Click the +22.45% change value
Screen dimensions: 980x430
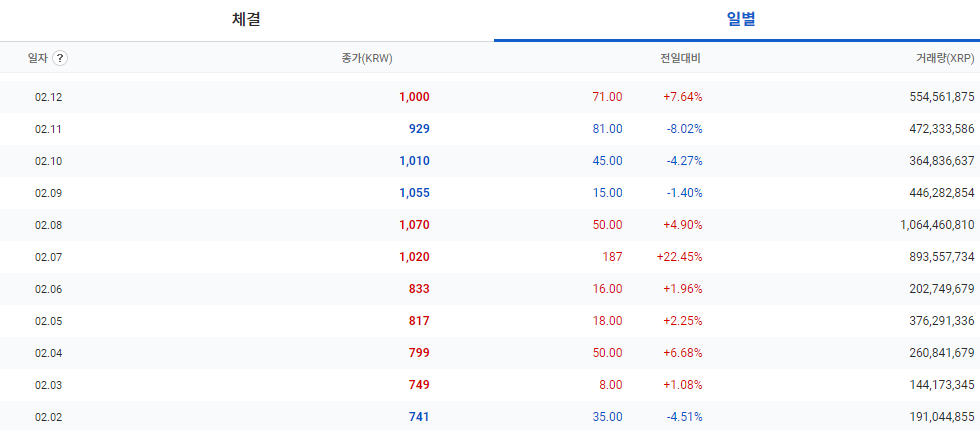679,256
